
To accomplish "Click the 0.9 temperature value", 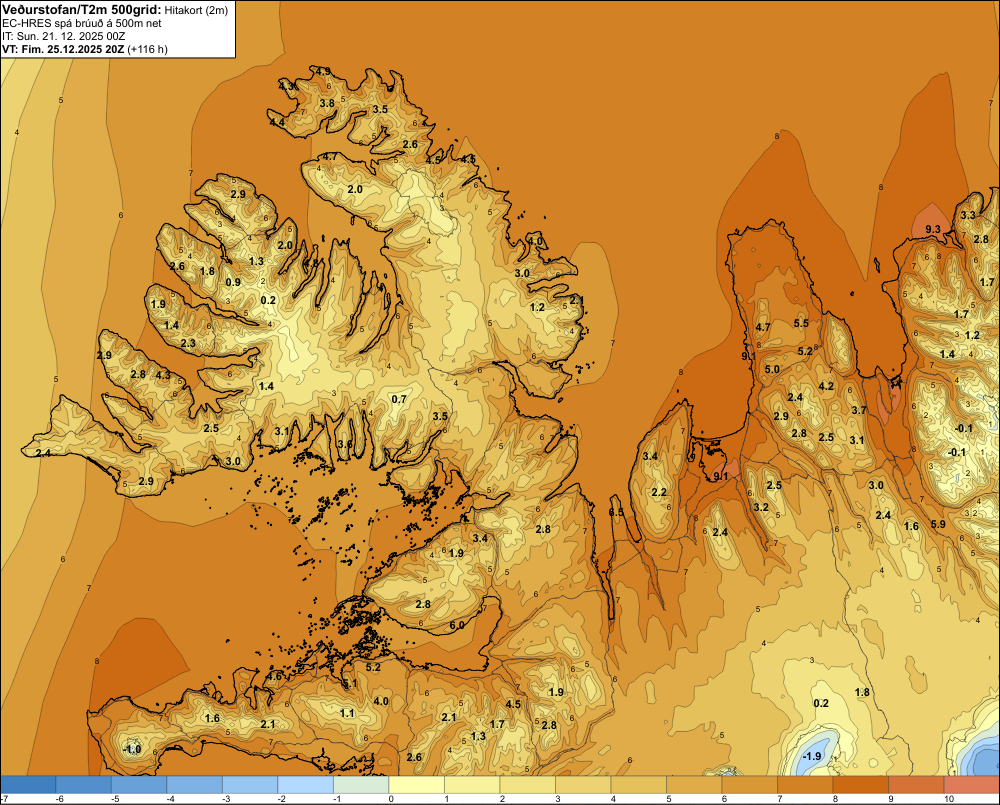I will click(x=233, y=283).
